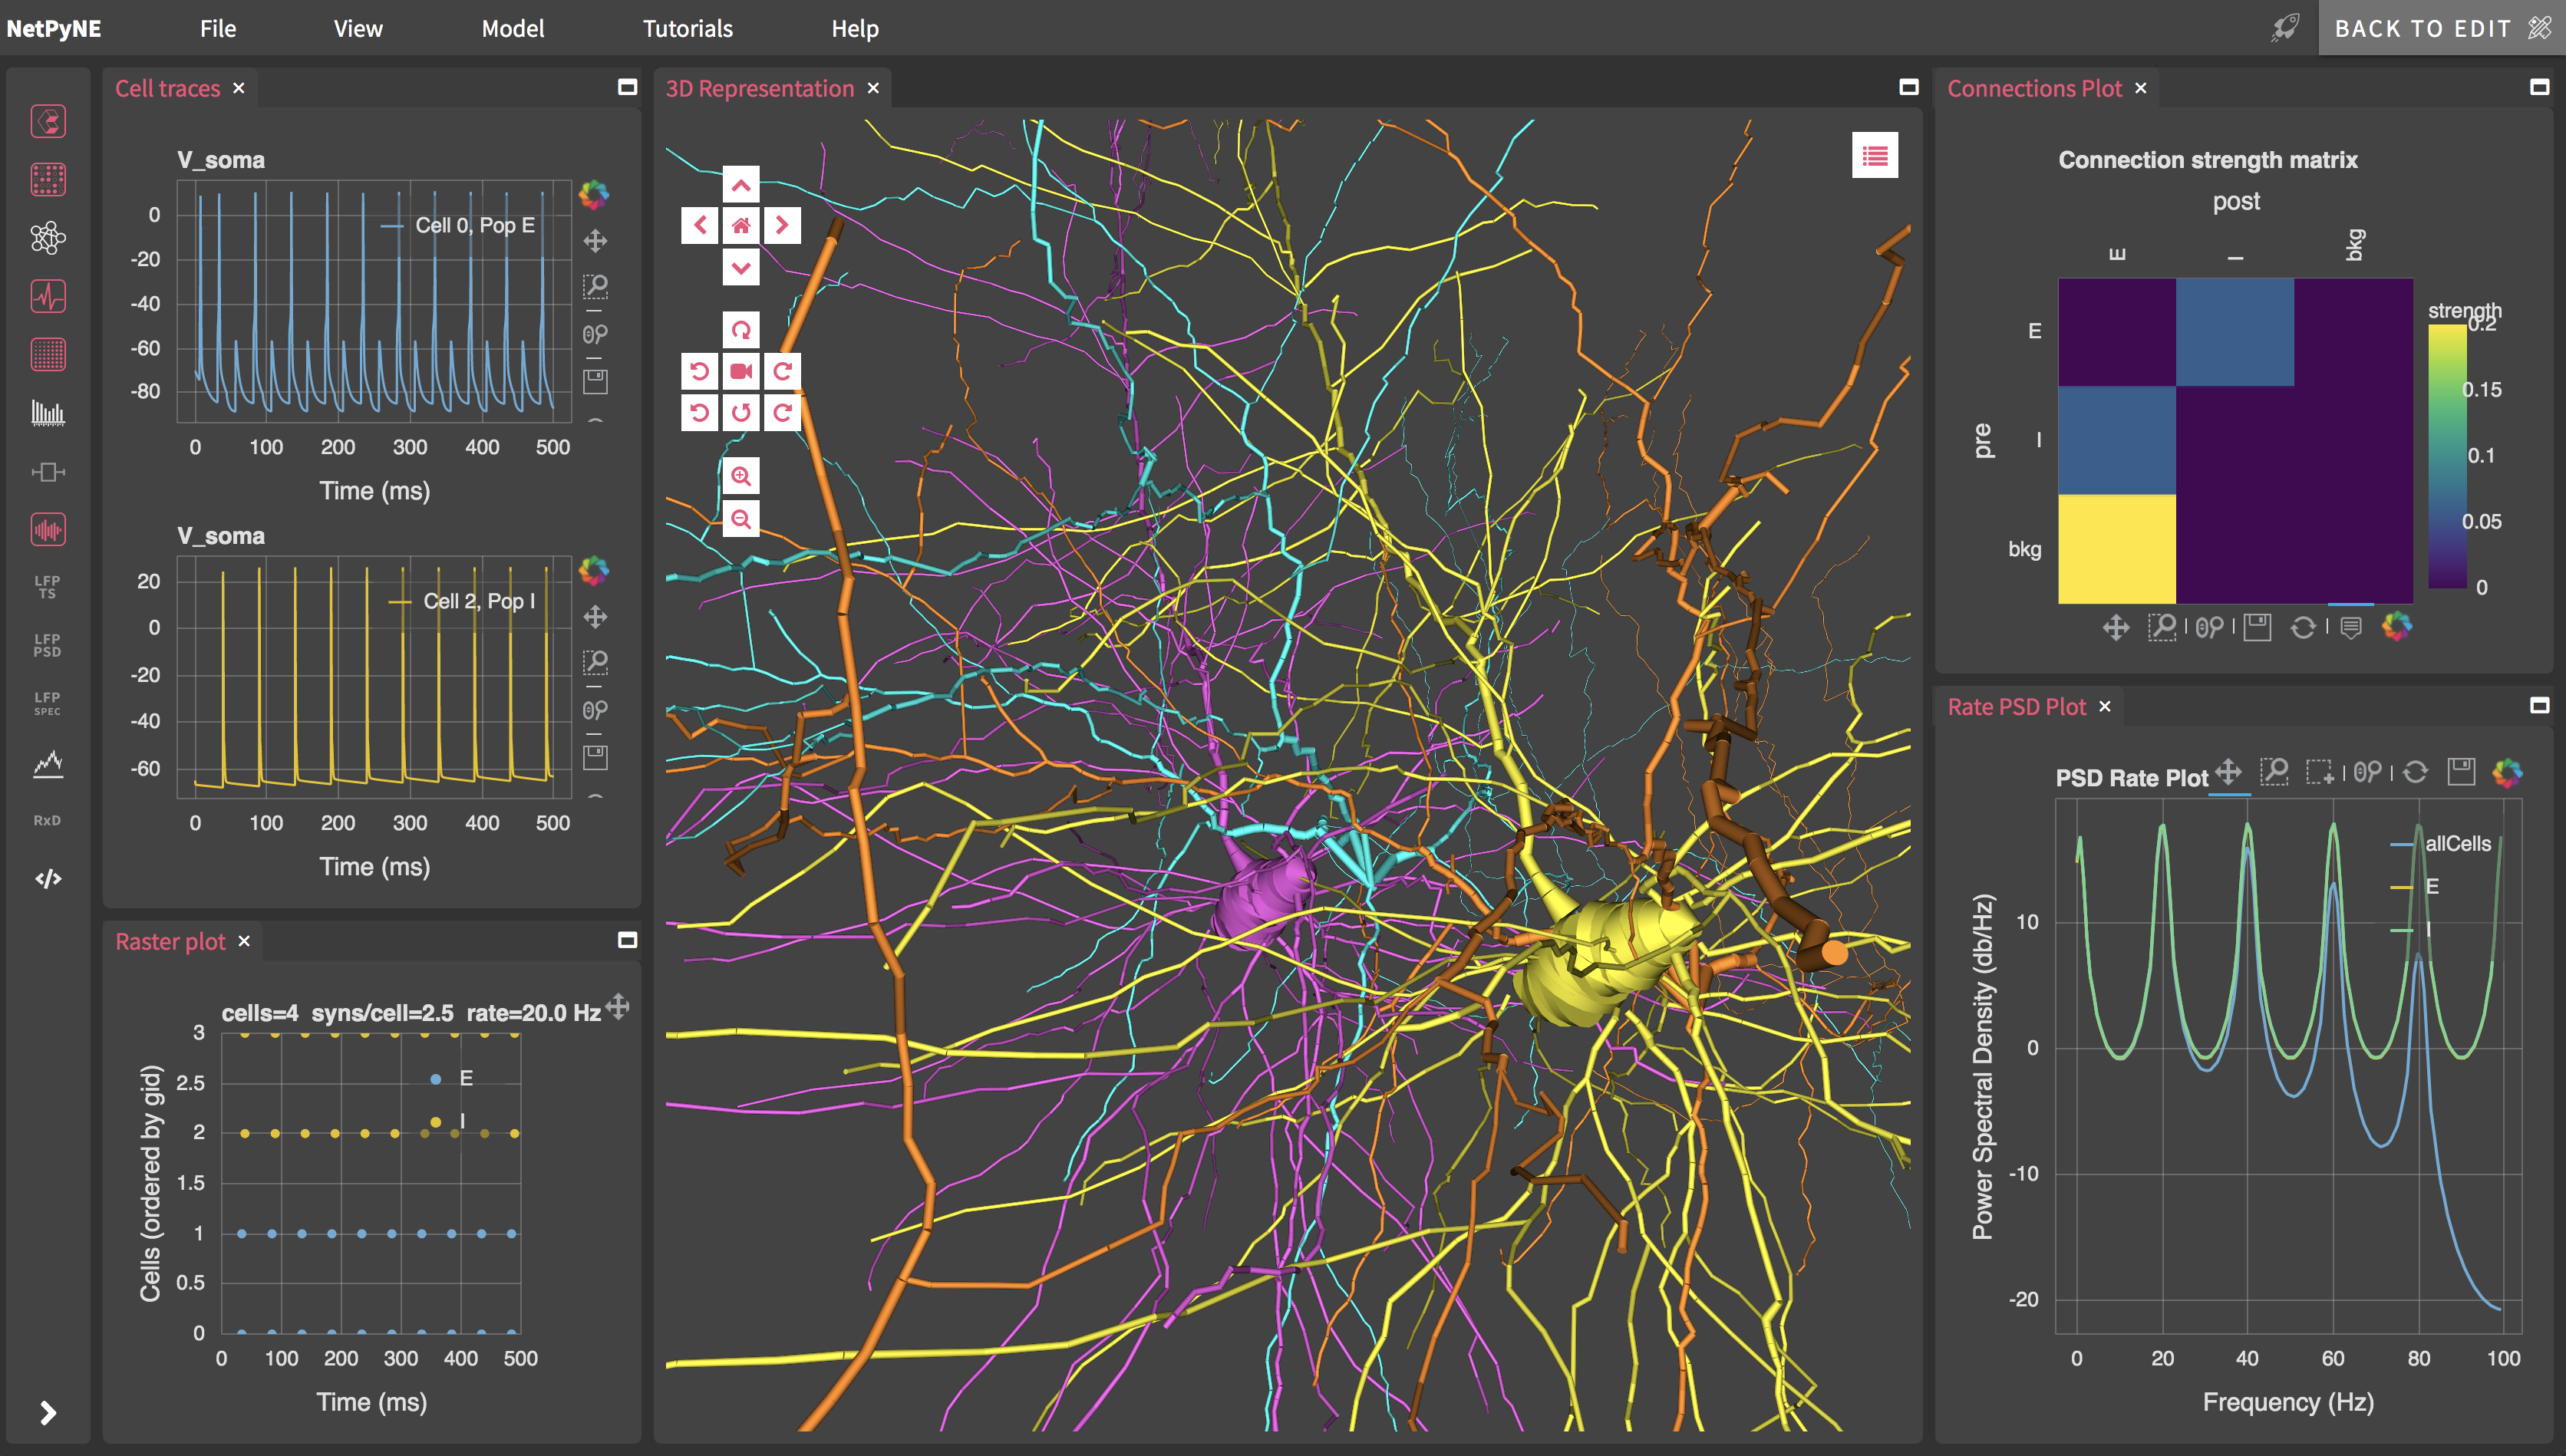The height and width of the screenshot is (1456, 2566).
Task: Open the LFP PSD plot in sidebar
Action: [47, 645]
